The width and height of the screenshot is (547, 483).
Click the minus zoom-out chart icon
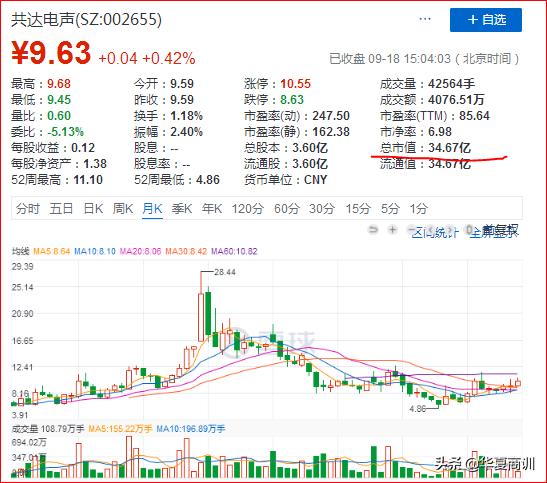coord(411,230)
